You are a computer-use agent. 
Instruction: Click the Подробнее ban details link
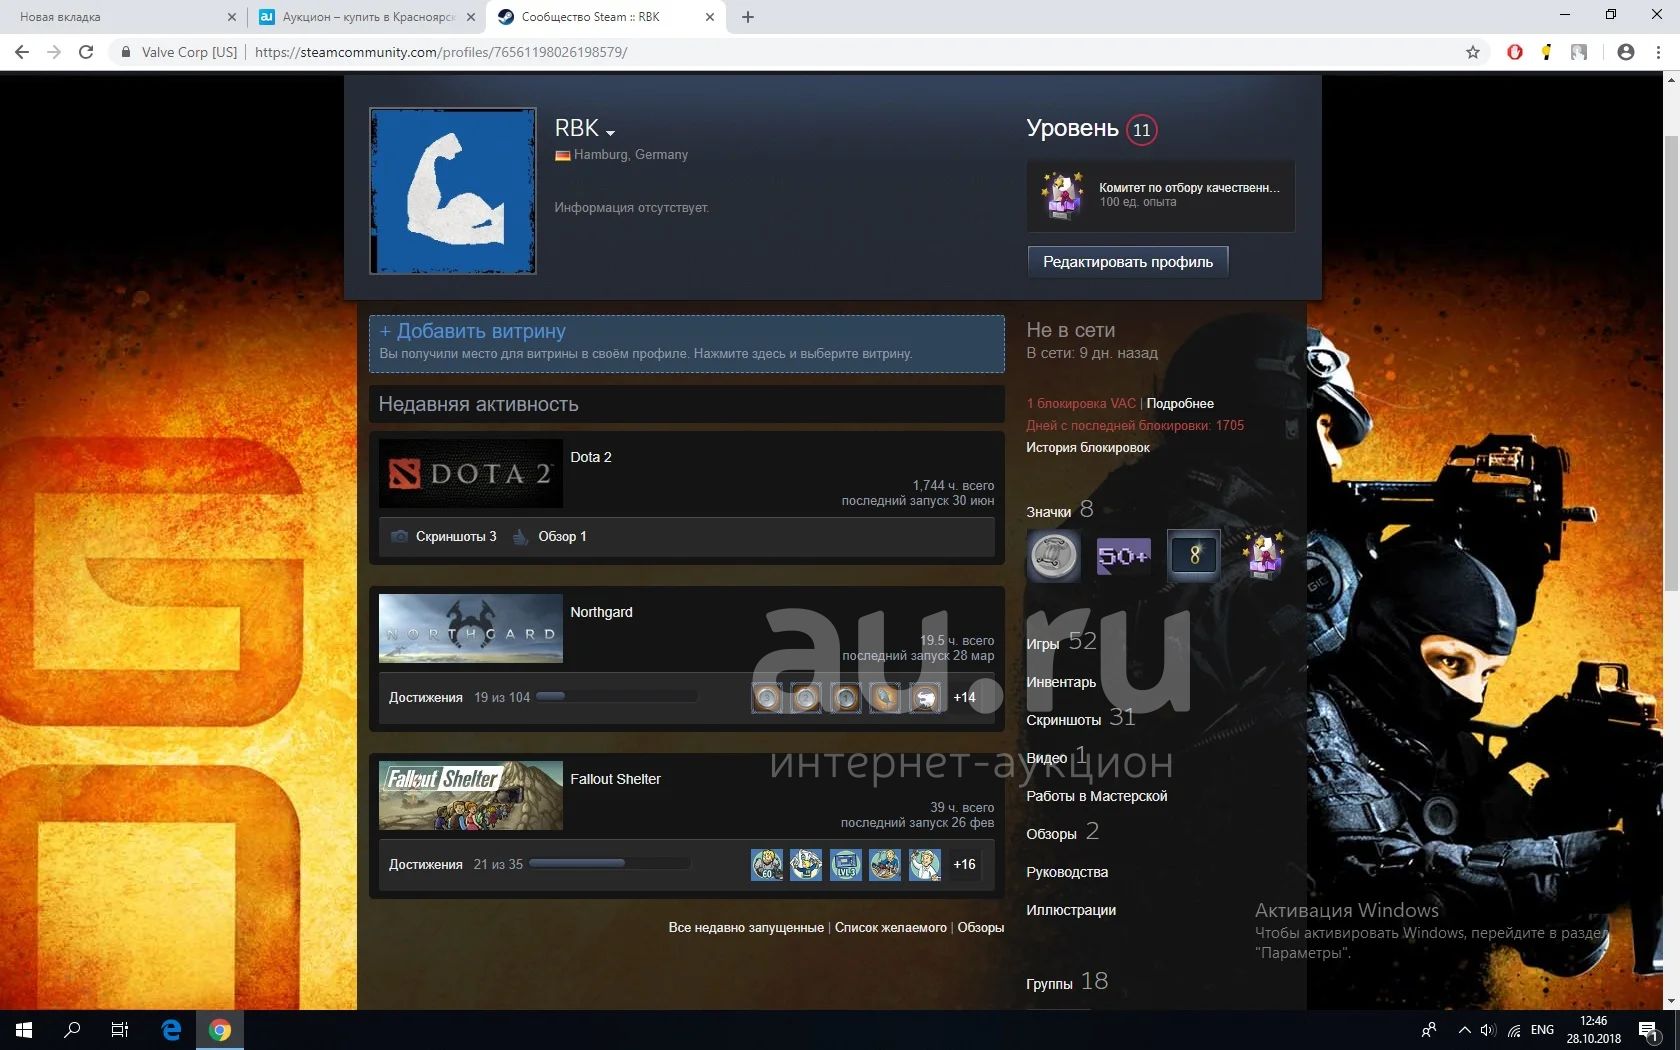[1180, 404]
